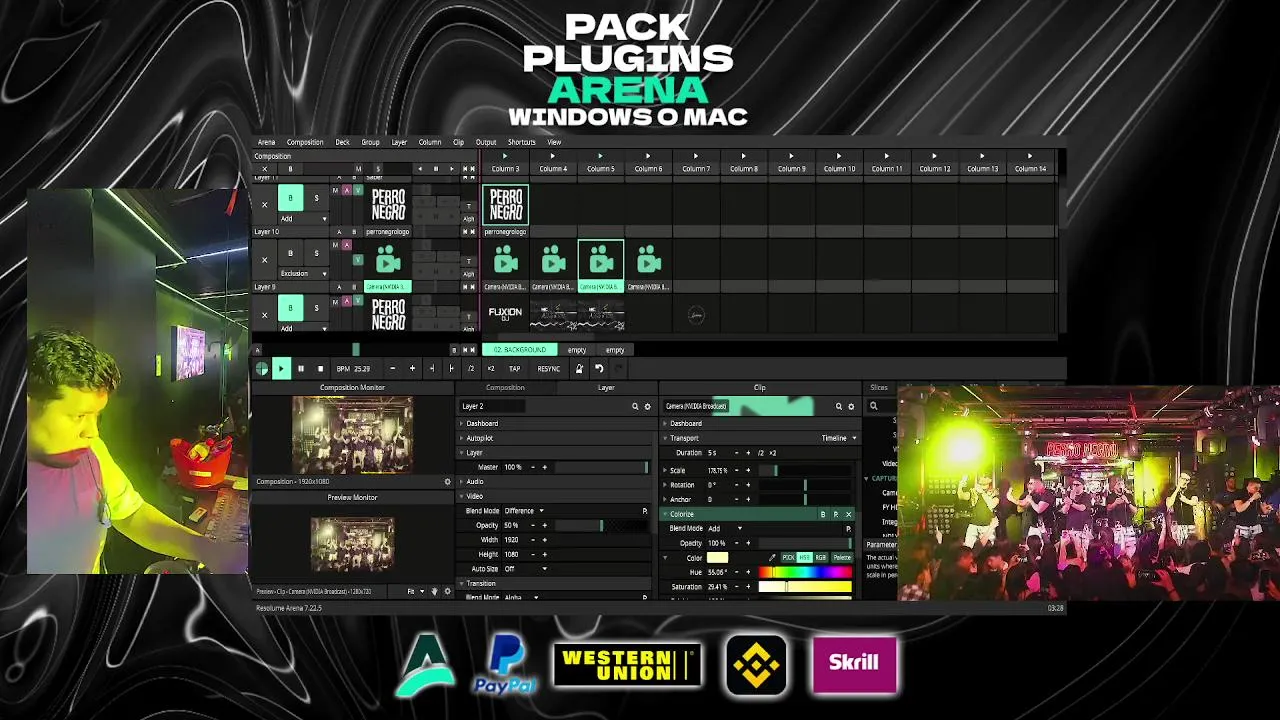Image resolution: width=1280 pixels, height=720 pixels.
Task: Toggle Bypass B on the Colorize effect
Action: tap(823, 514)
